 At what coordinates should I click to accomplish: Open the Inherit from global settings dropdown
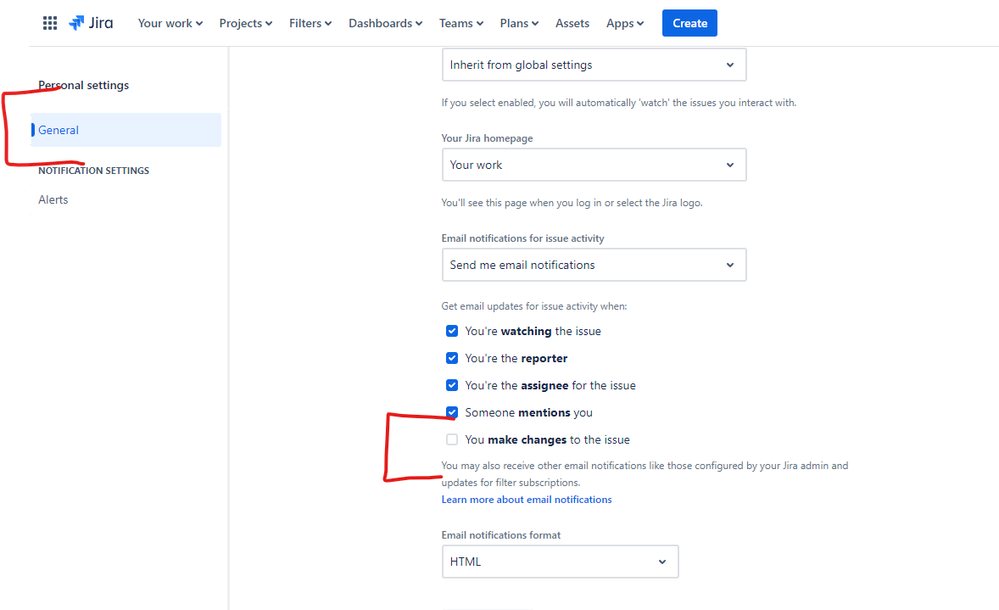594,64
